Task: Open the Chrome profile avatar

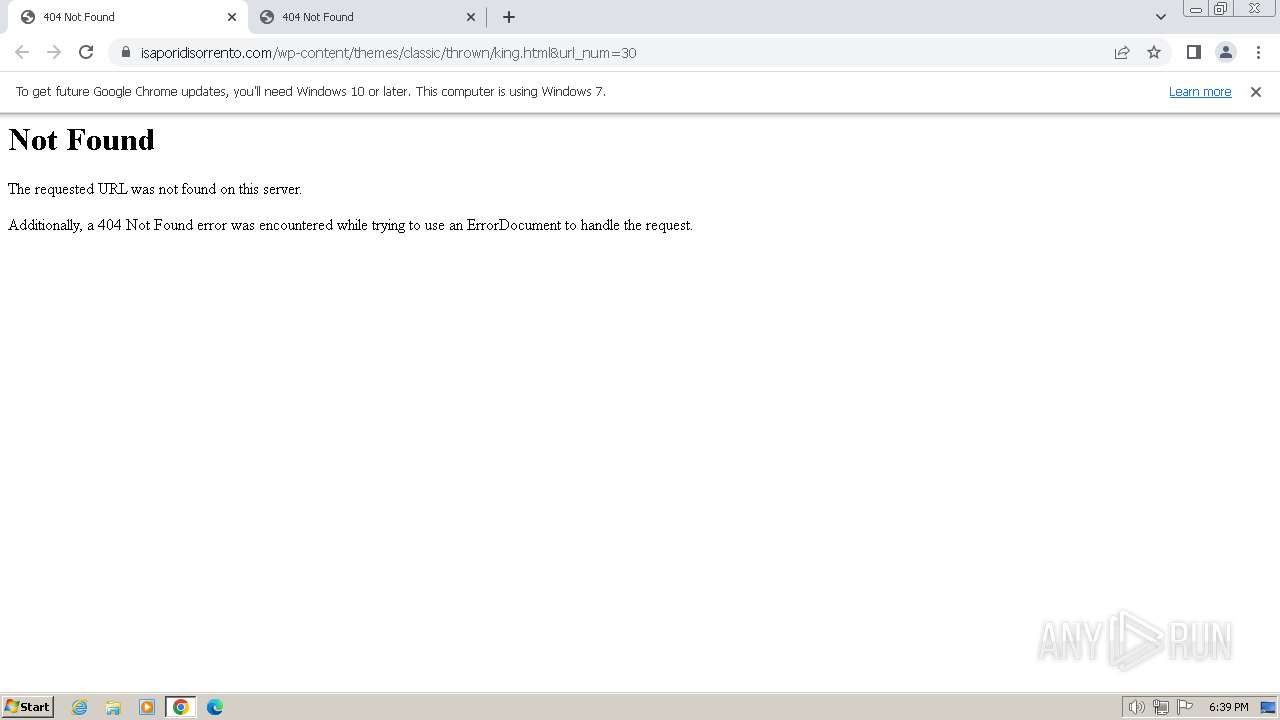Action: click(x=1225, y=52)
